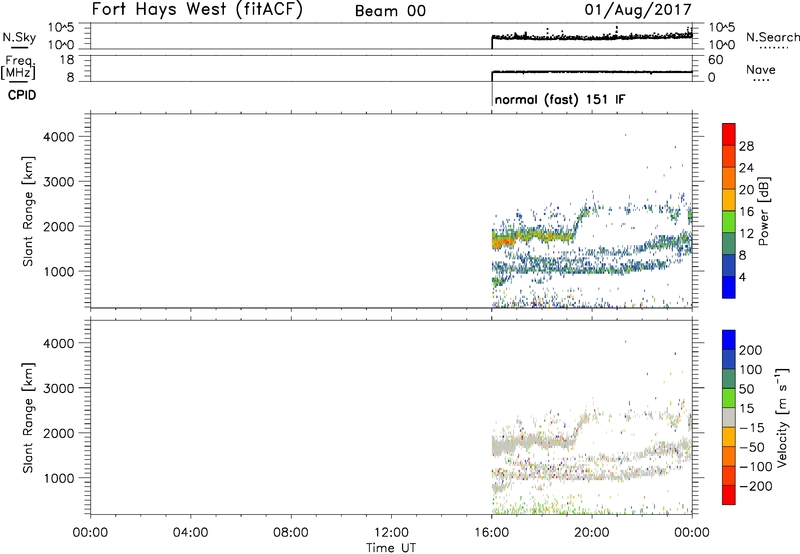800x554 pixels.
Task: Click the 'Slant Range [km]' label of the velocity panel
Action: 28,418
